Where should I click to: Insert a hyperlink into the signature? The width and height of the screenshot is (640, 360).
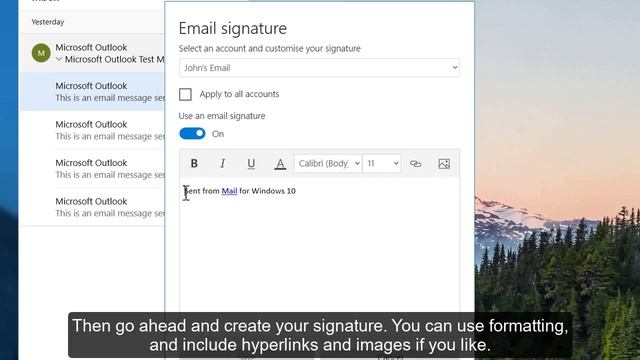[415, 164]
